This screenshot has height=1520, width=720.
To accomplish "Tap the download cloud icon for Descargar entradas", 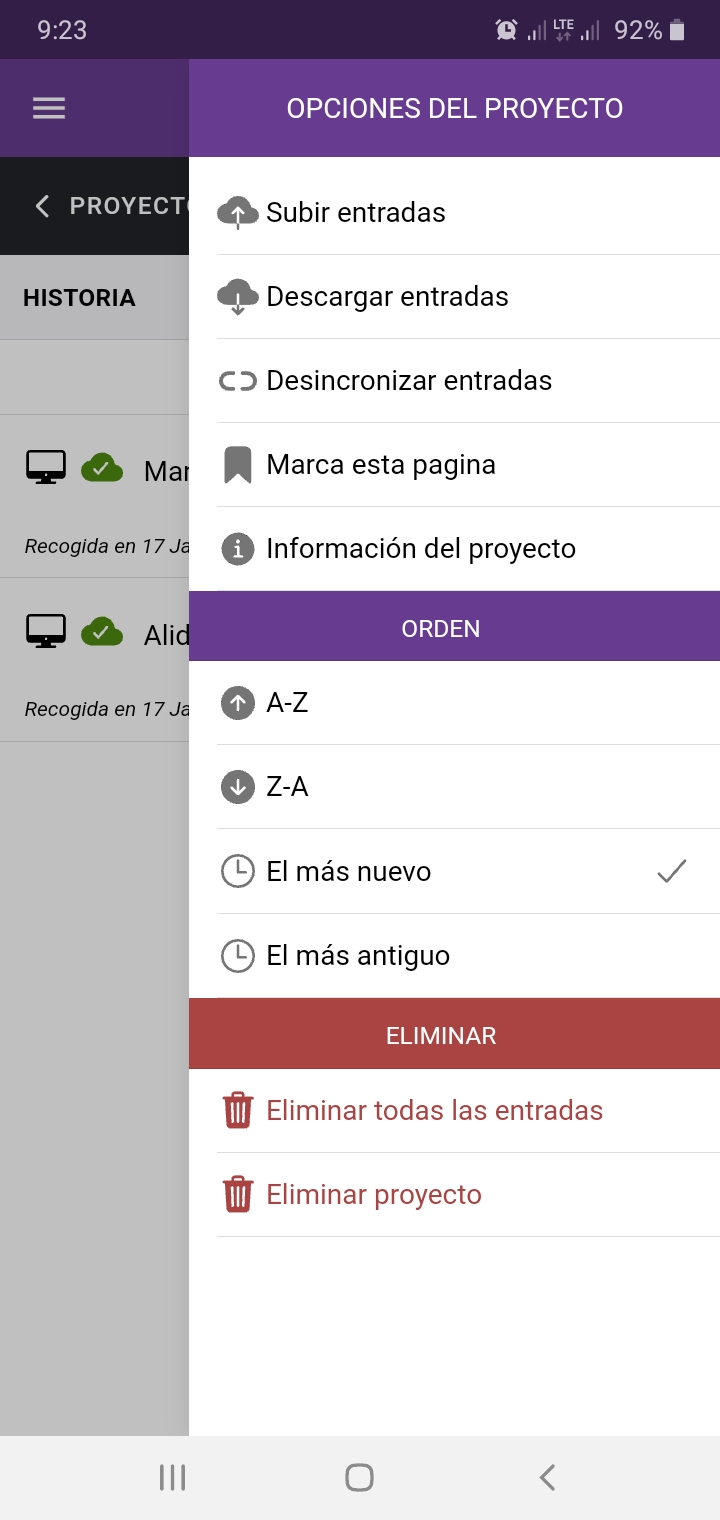I will point(238,296).
